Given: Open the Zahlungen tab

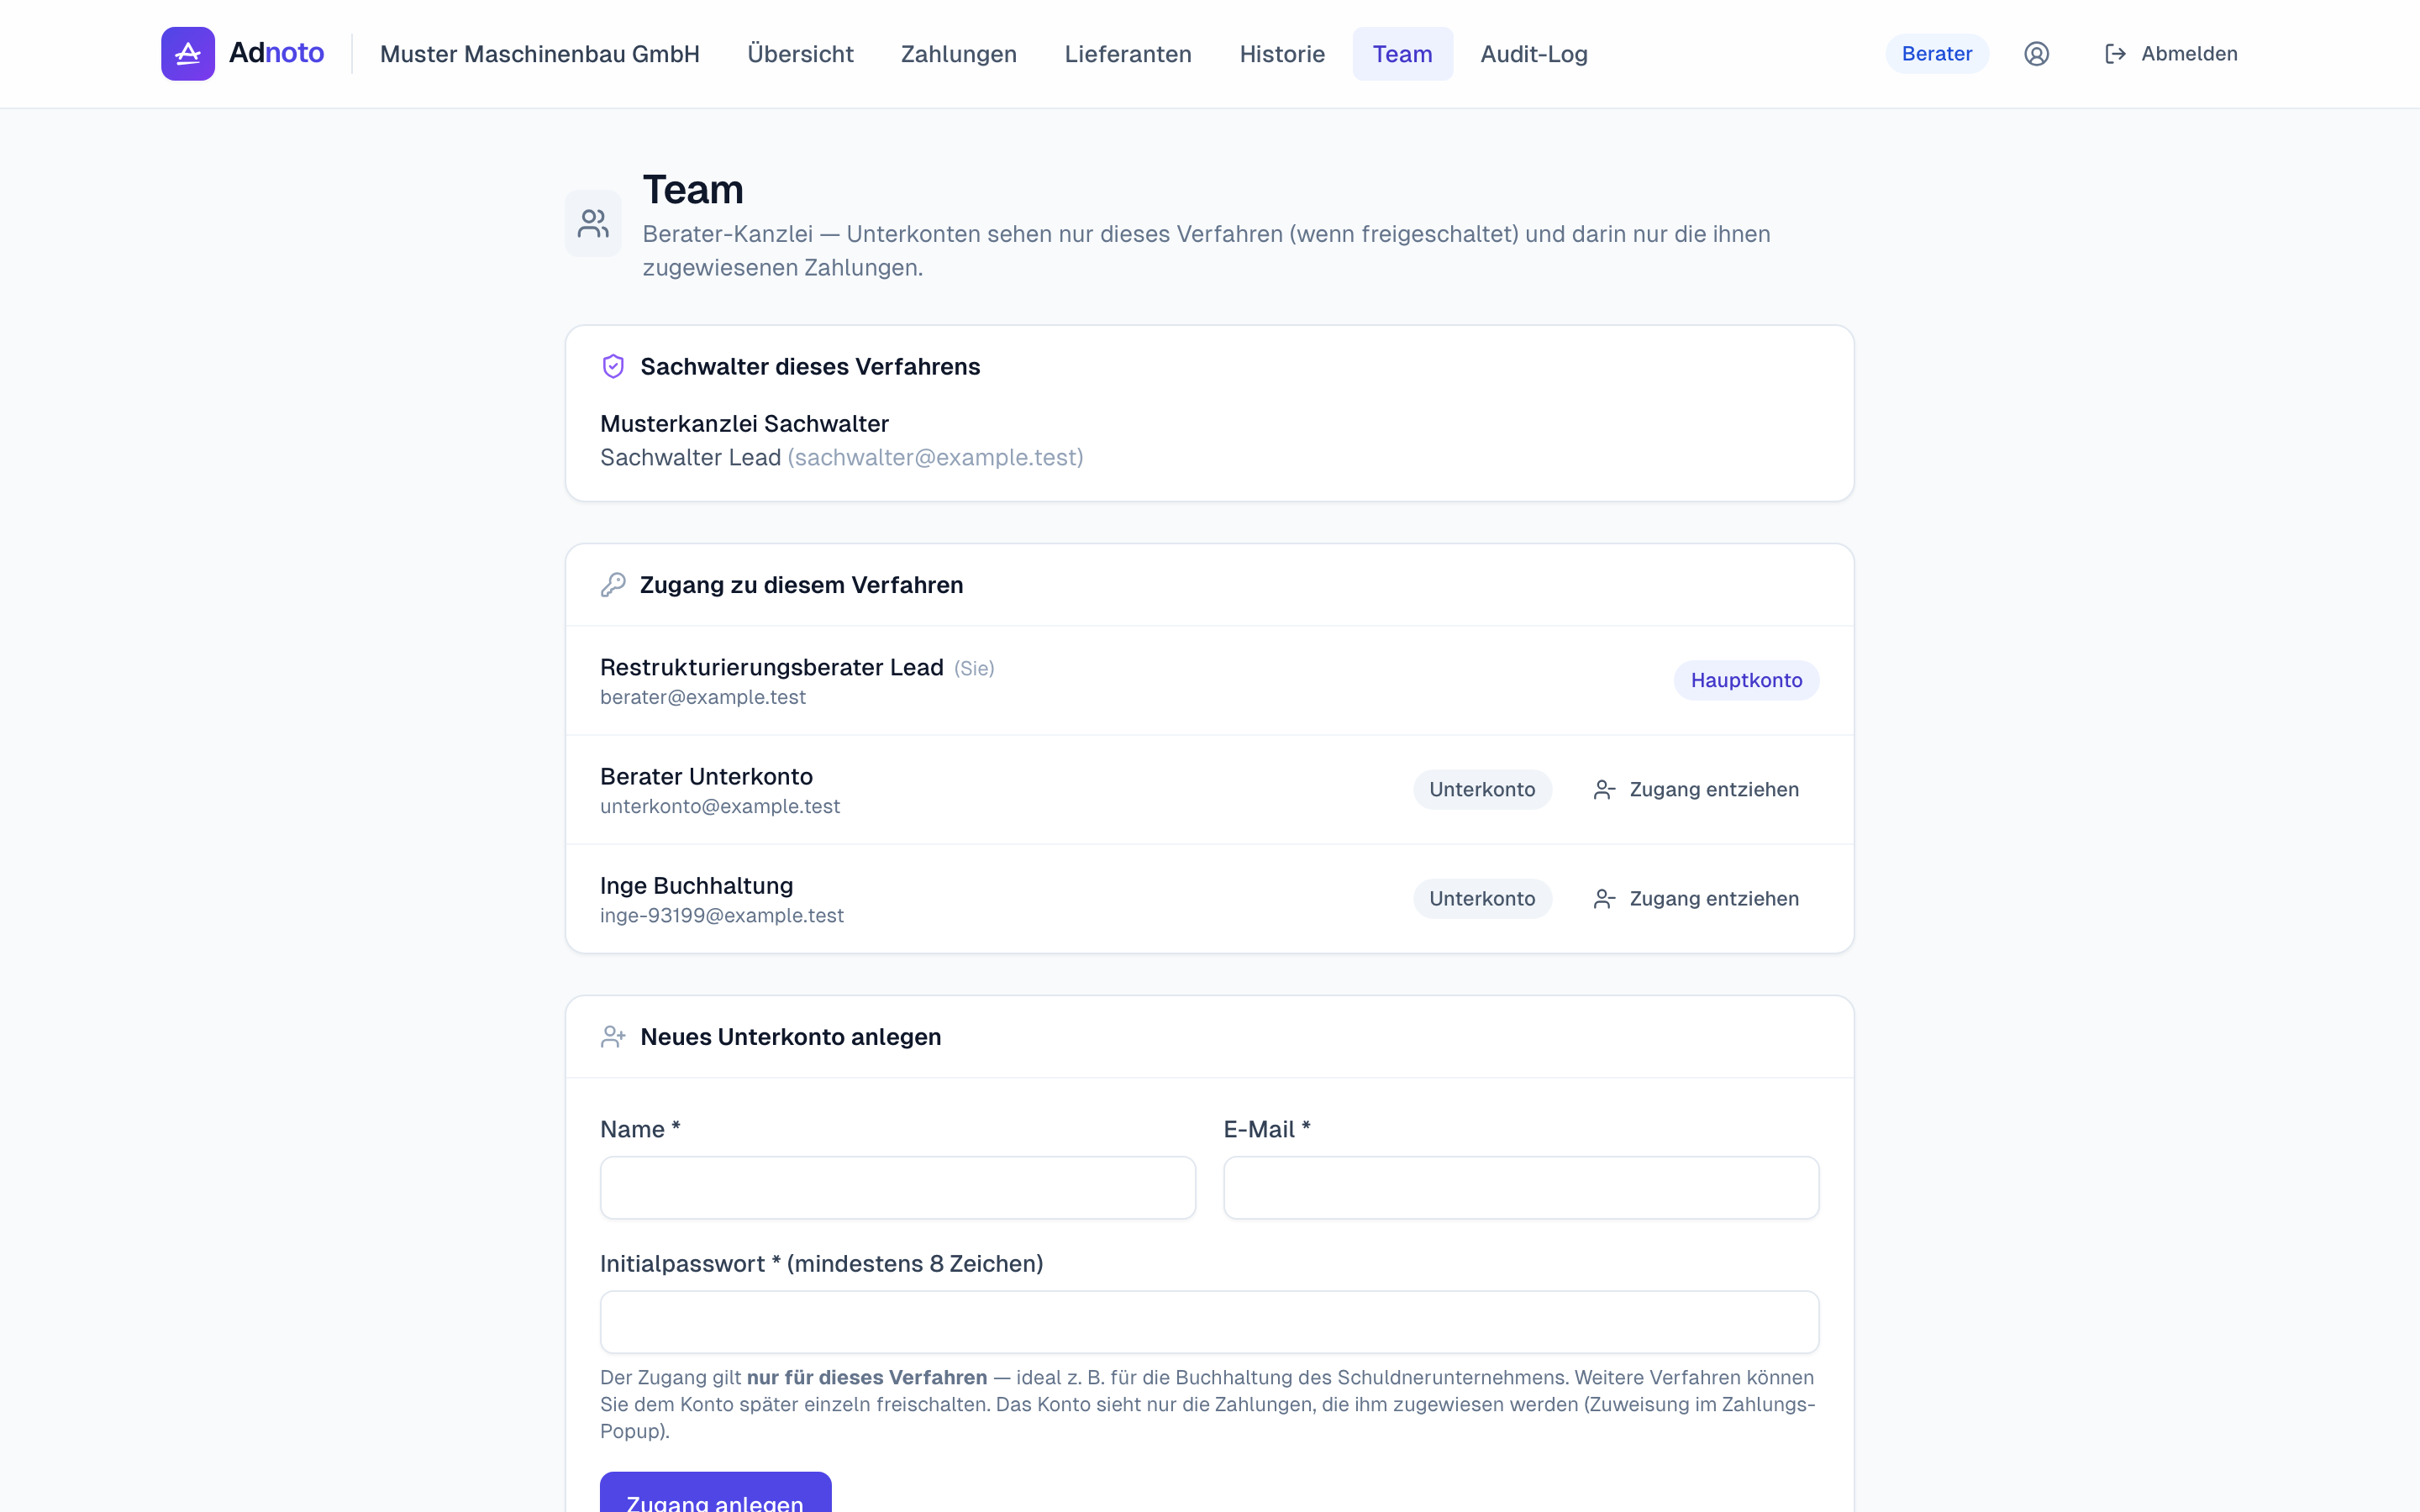Looking at the screenshot, I should point(958,54).
